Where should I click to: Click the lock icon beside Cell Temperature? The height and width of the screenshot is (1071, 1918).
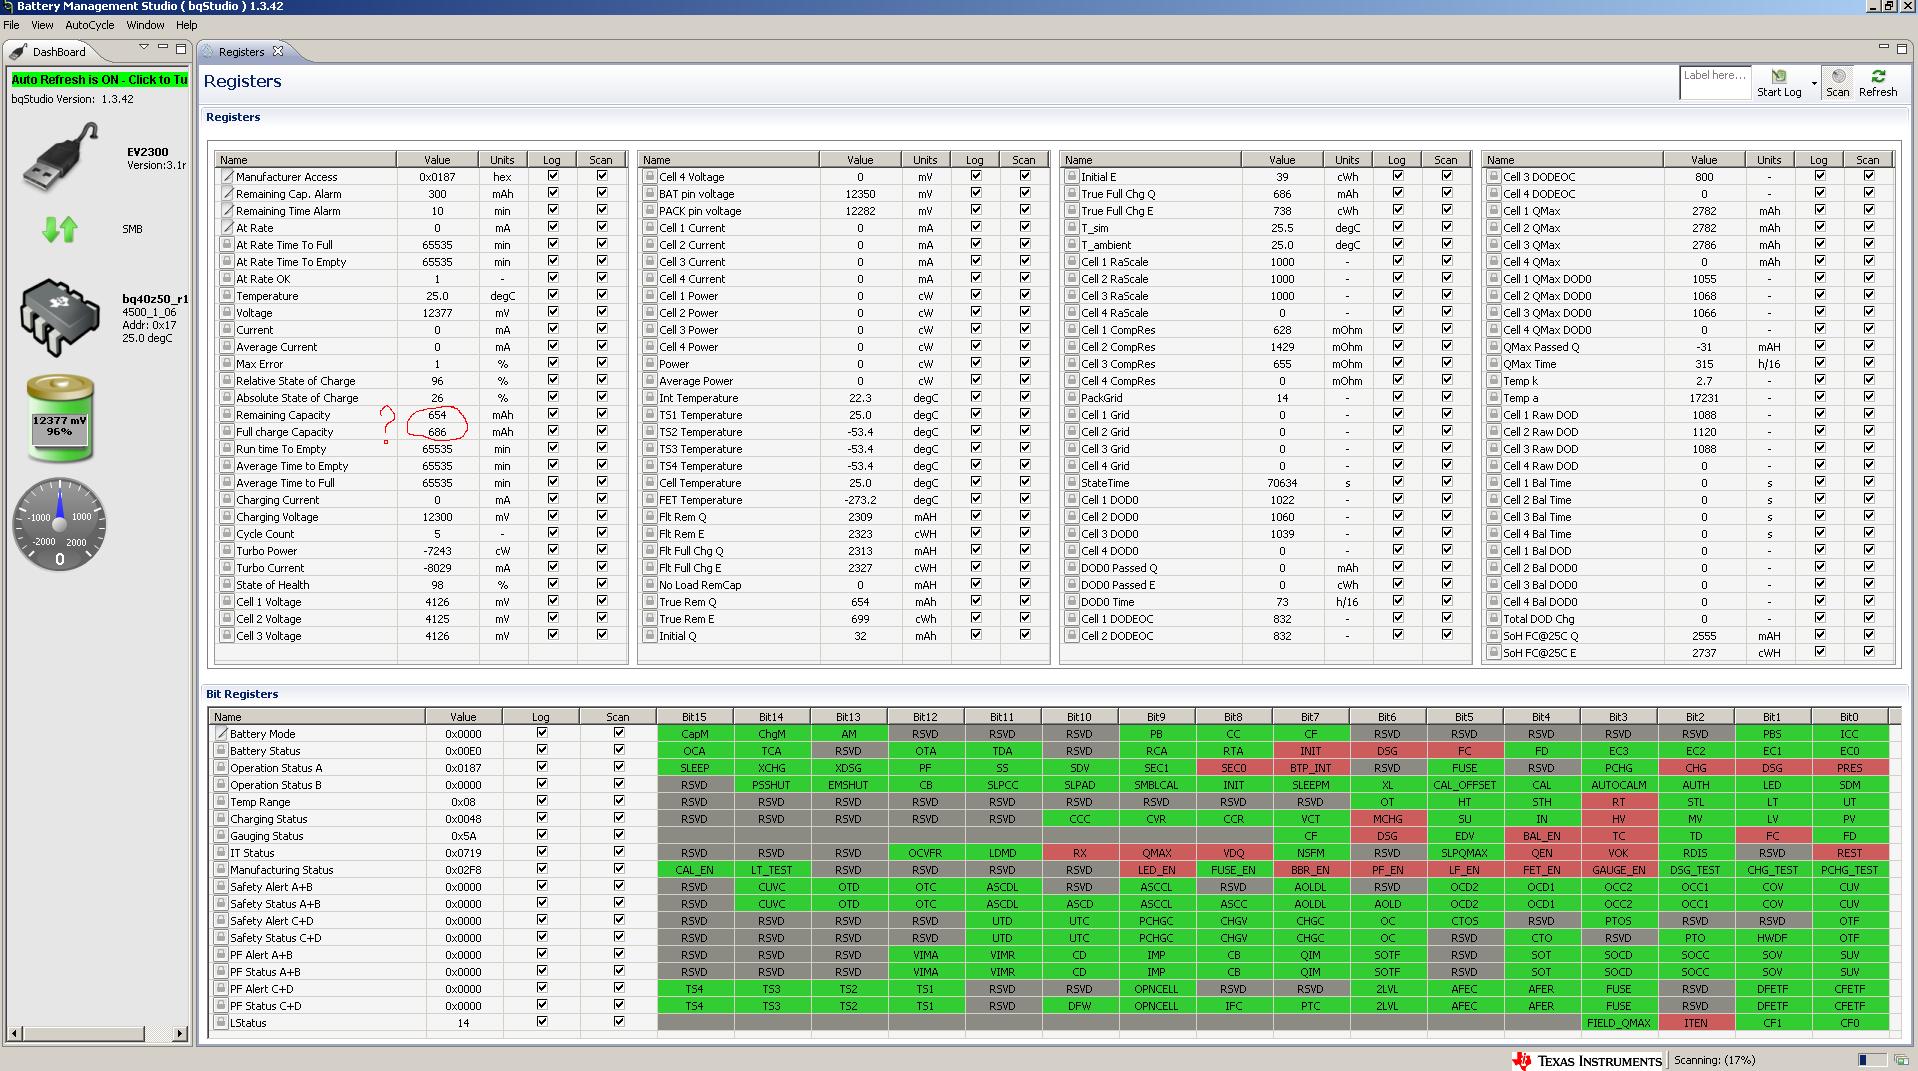click(x=650, y=482)
